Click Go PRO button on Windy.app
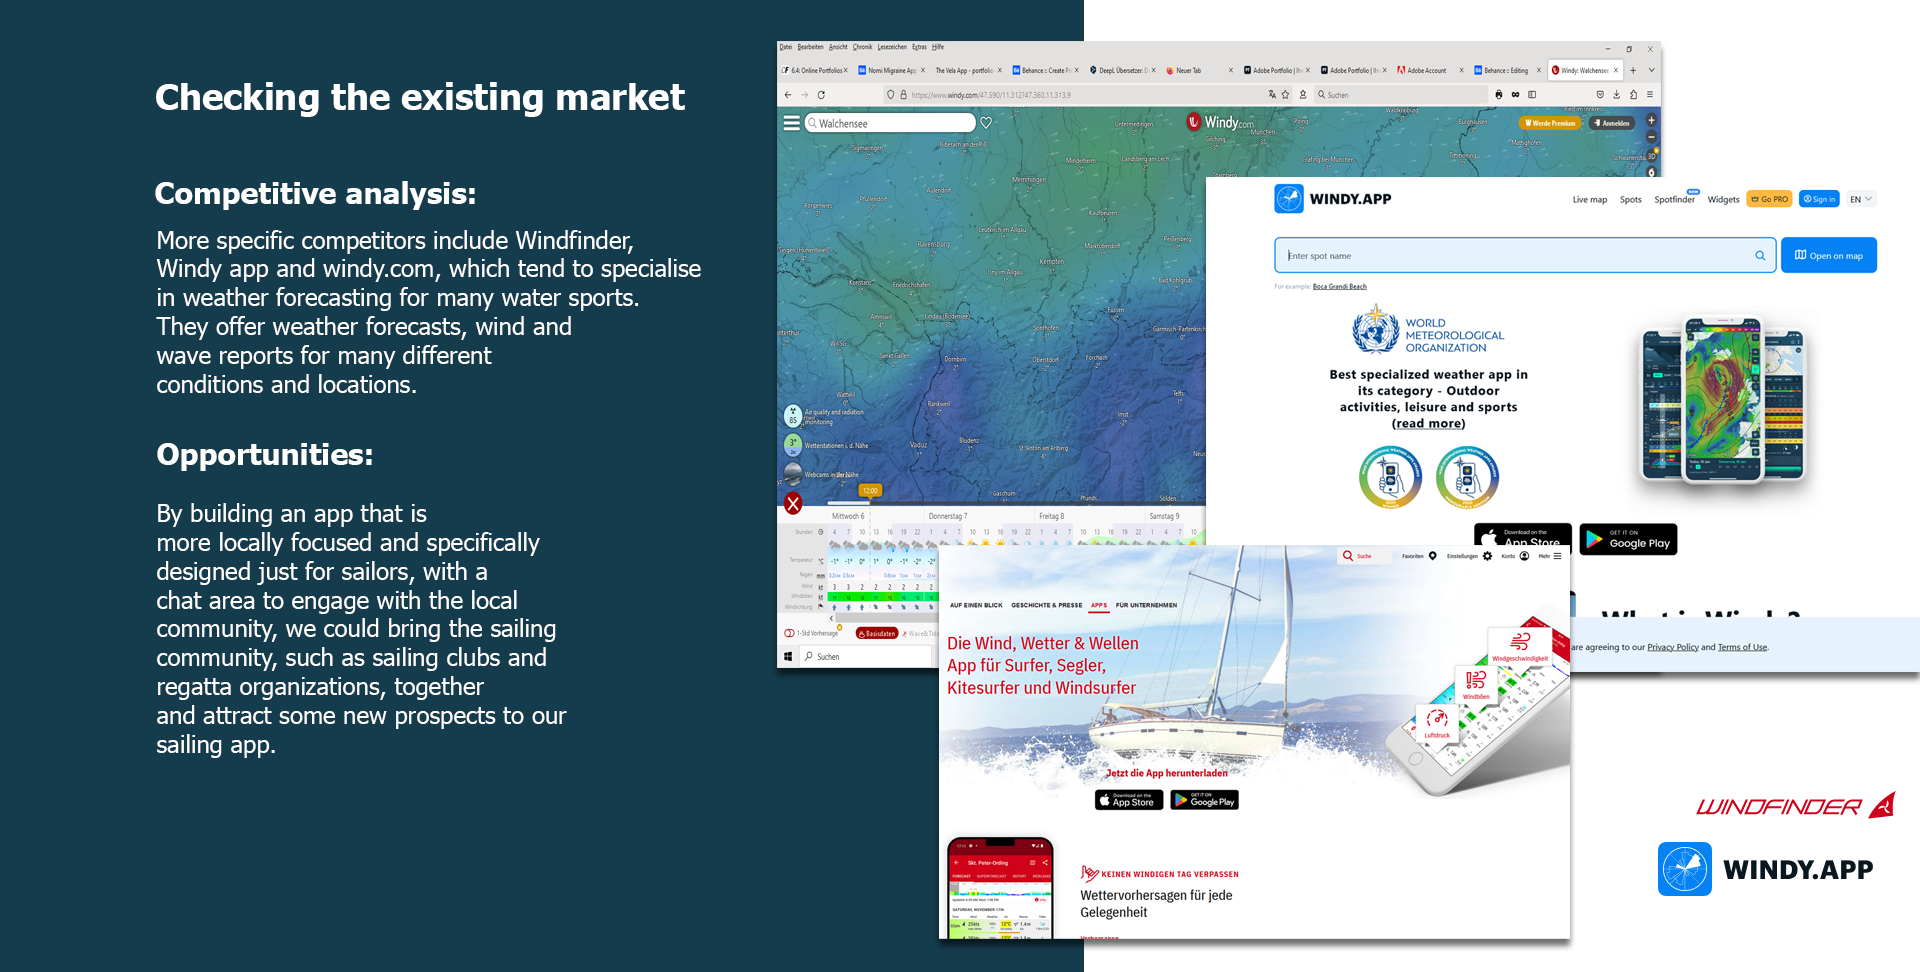This screenshot has height=972, width=1920. [1769, 199]
